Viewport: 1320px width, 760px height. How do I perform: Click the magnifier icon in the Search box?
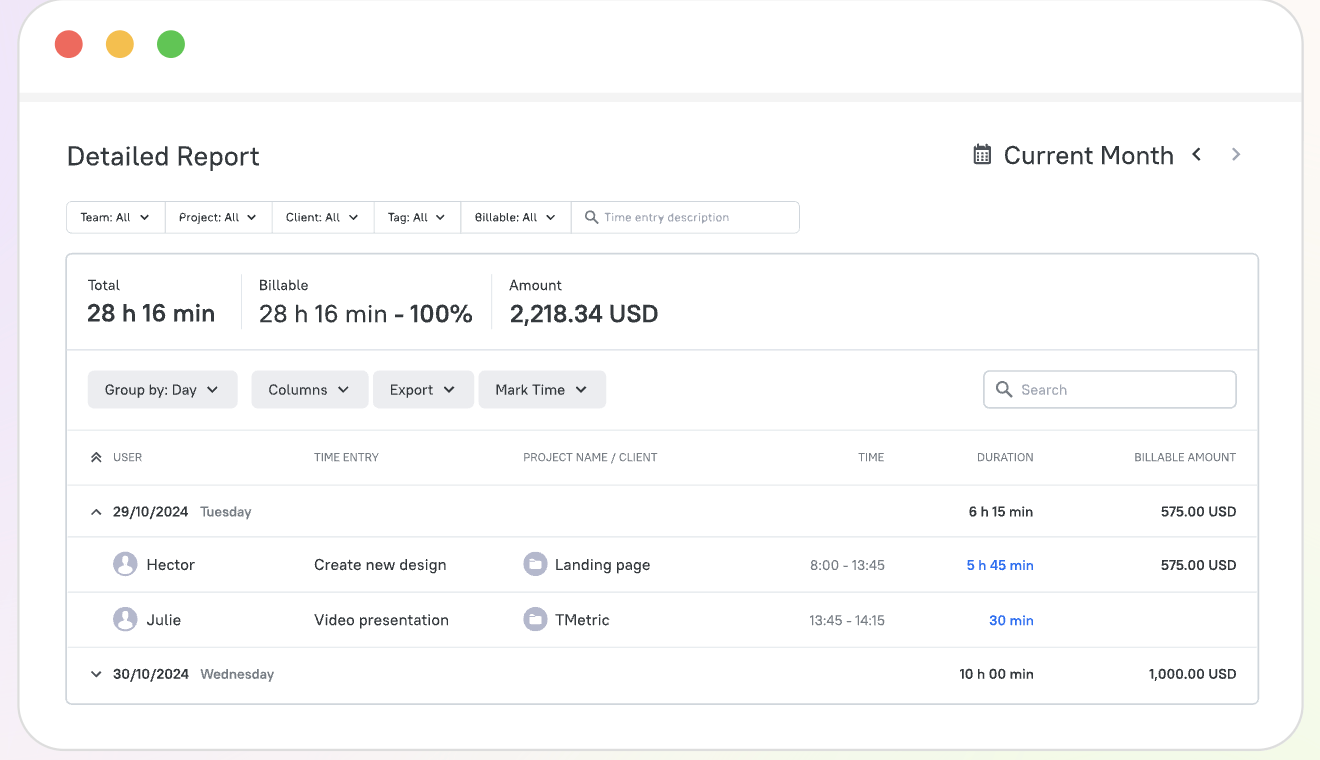(1004, 390)
